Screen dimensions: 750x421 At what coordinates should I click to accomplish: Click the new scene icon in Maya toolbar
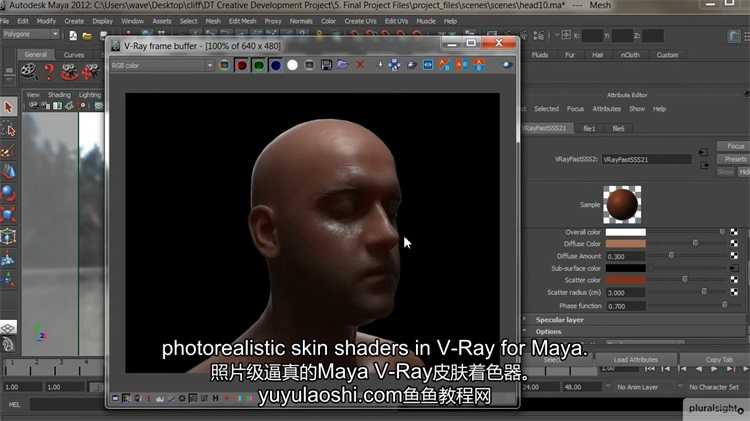[x=73, y=35]
